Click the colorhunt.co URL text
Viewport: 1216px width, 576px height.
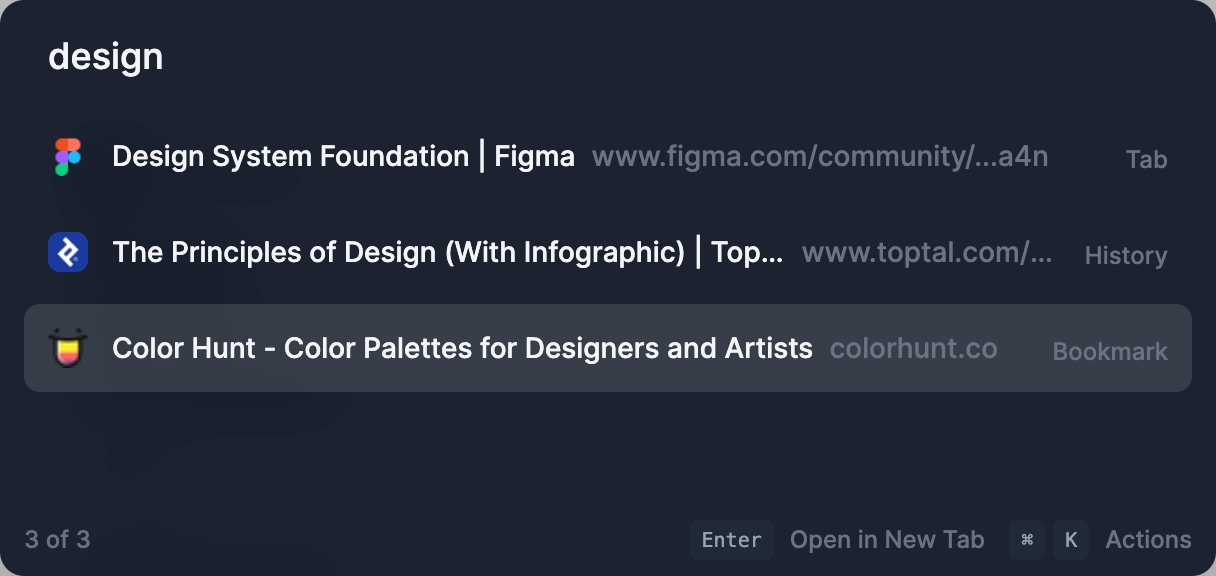[913, 349]
